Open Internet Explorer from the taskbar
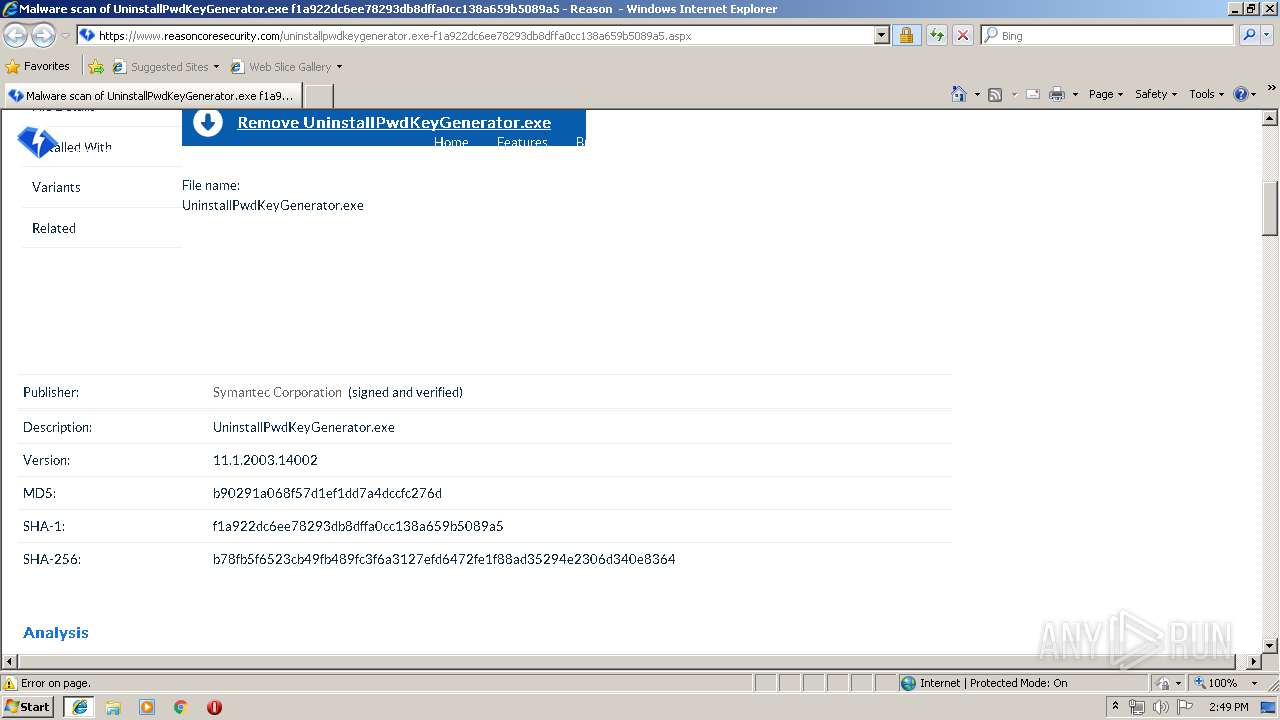 coord(79,707)
